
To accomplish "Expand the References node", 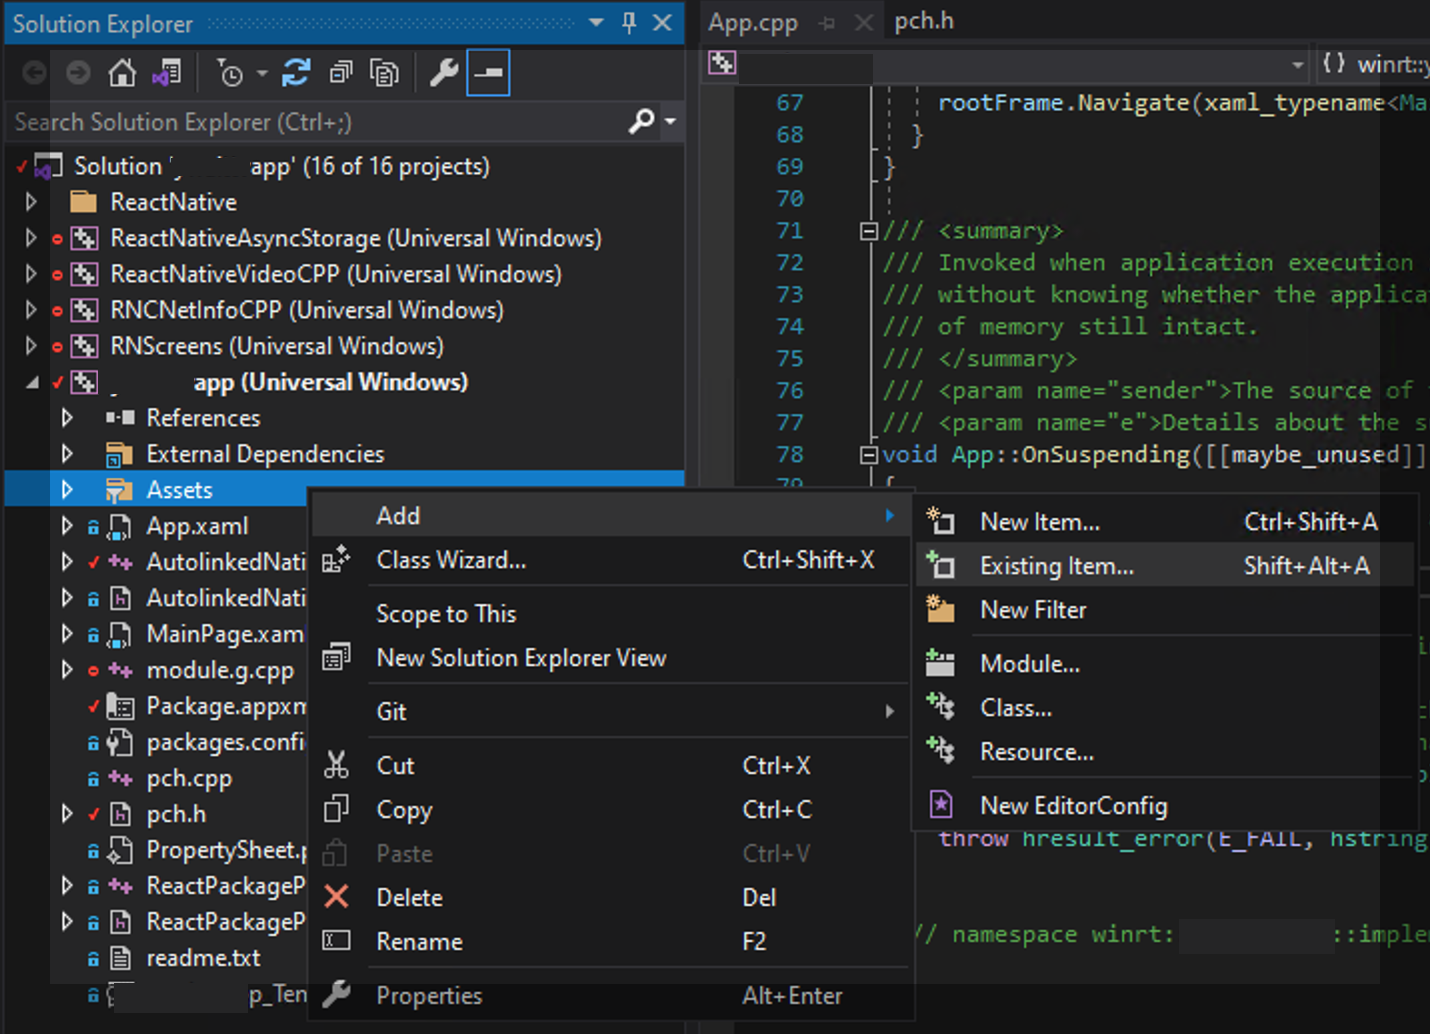I will click(x=66, y=417).
